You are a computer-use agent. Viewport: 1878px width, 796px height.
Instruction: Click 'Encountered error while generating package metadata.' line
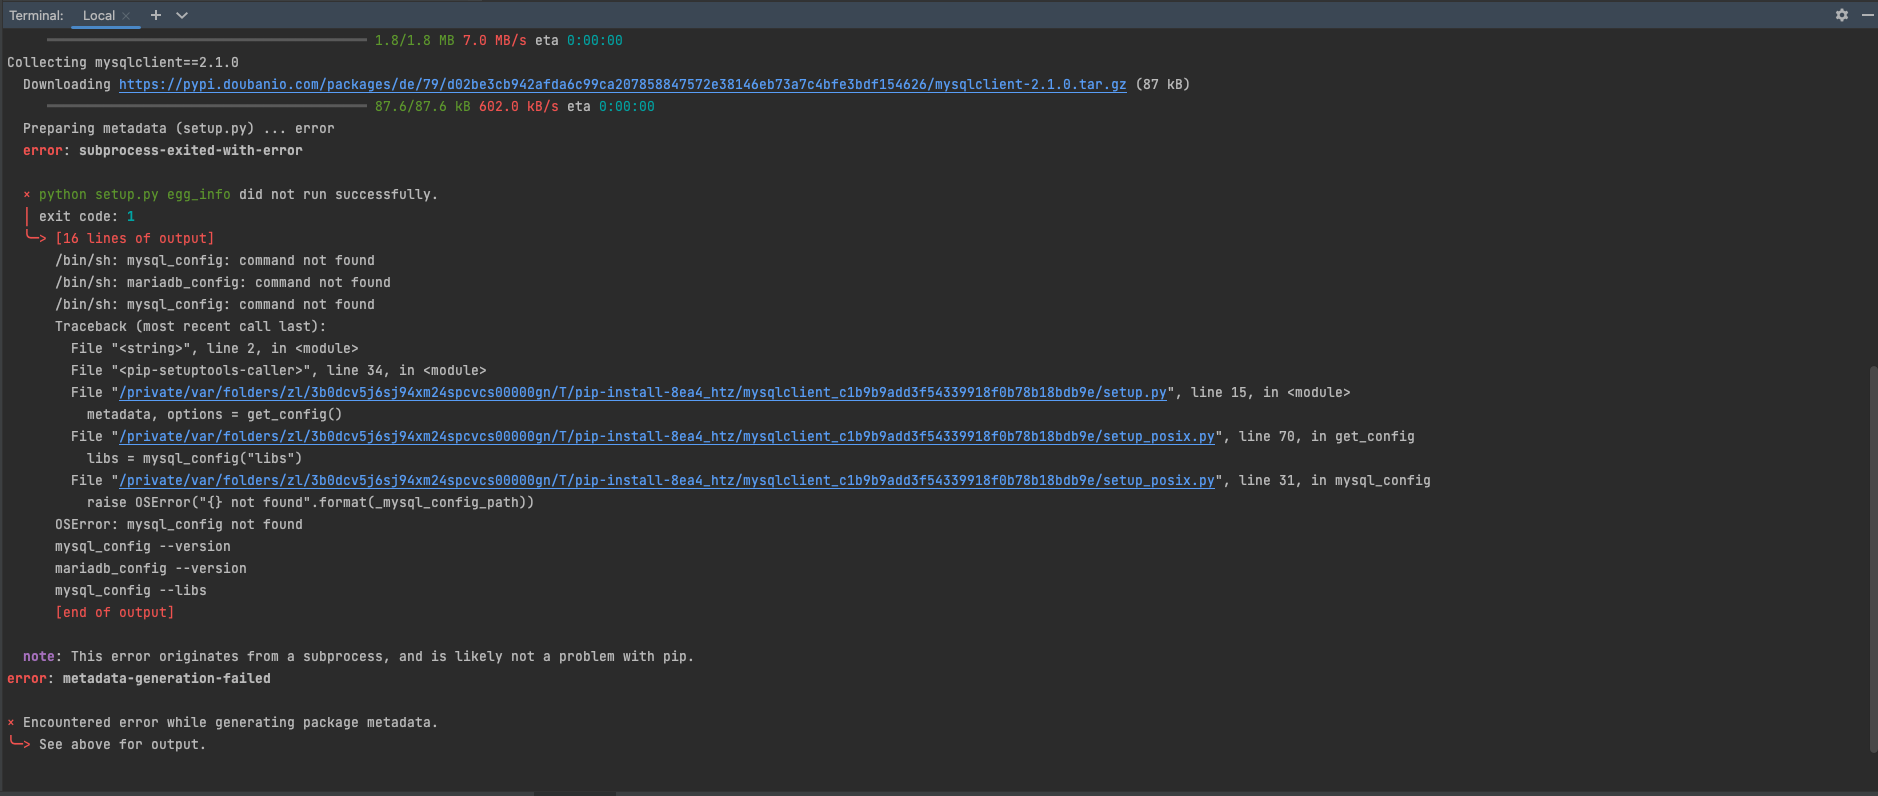(x=231, y=722)
